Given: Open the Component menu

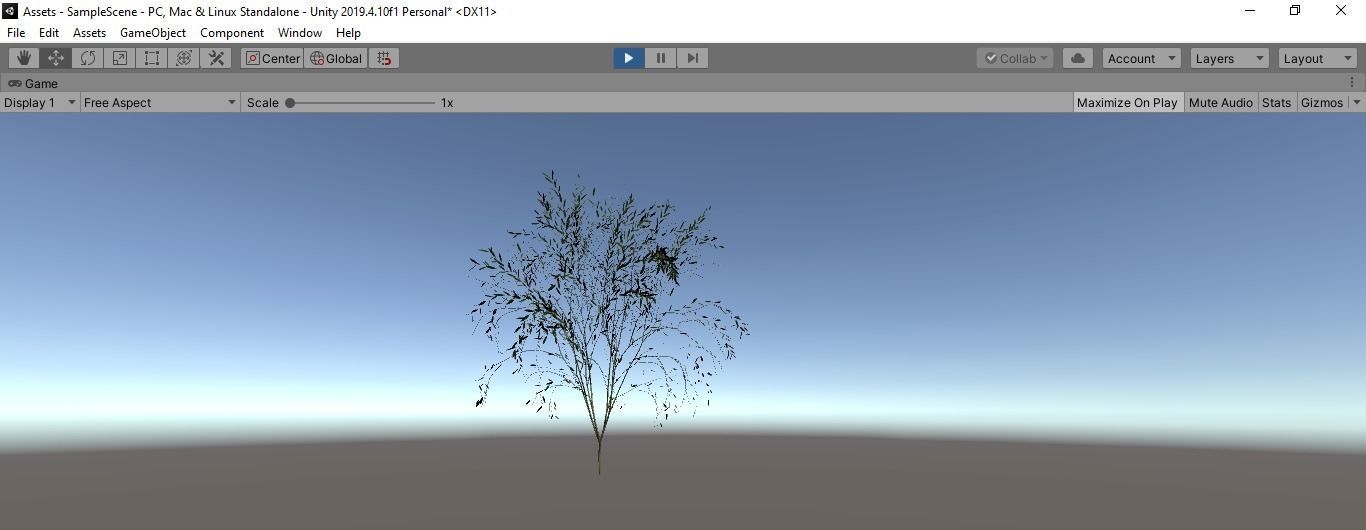Looking at the screenshot, I should [232, 32].
